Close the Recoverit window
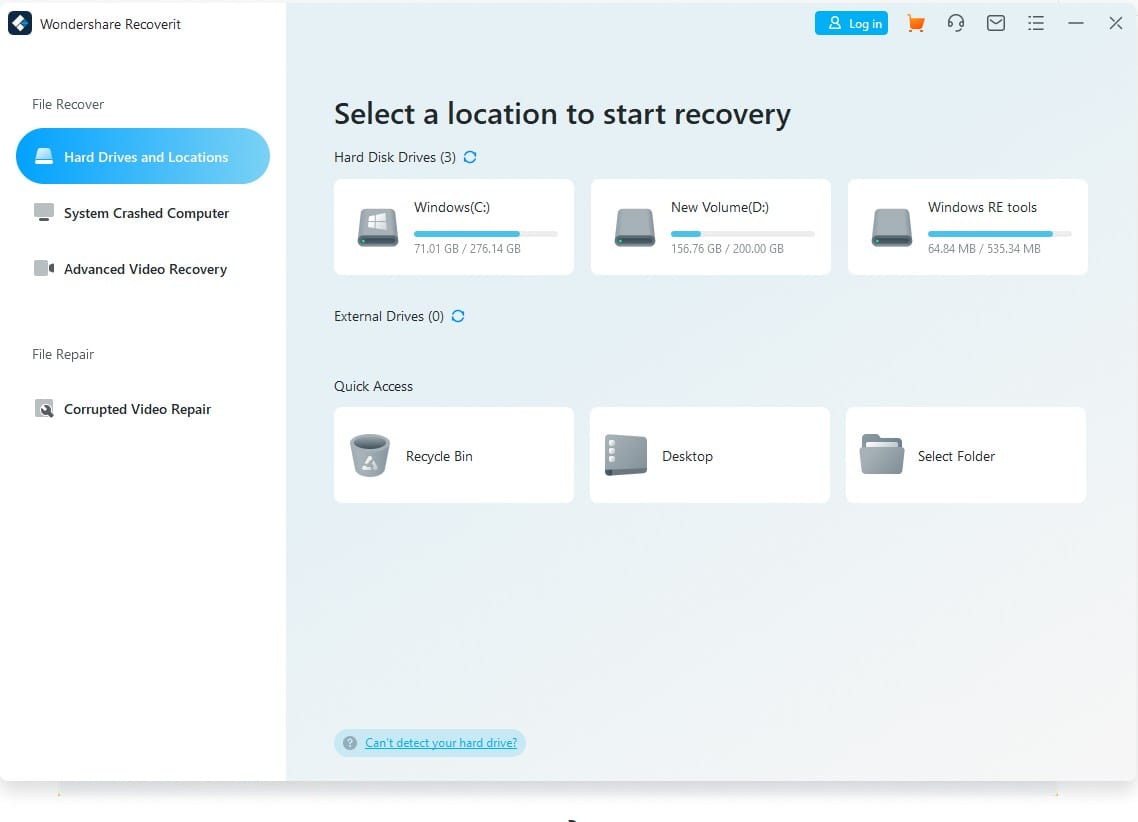The image size is (1138, 822). 1116,23
